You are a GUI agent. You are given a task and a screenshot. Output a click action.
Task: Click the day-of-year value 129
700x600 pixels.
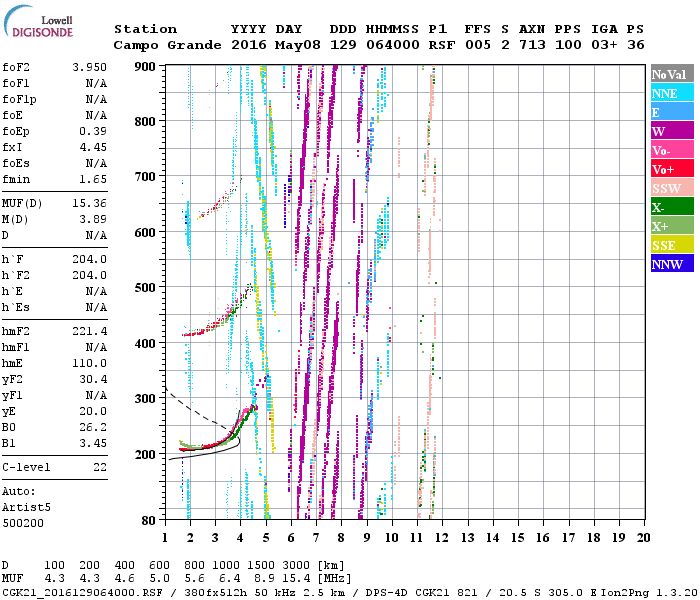343,45
